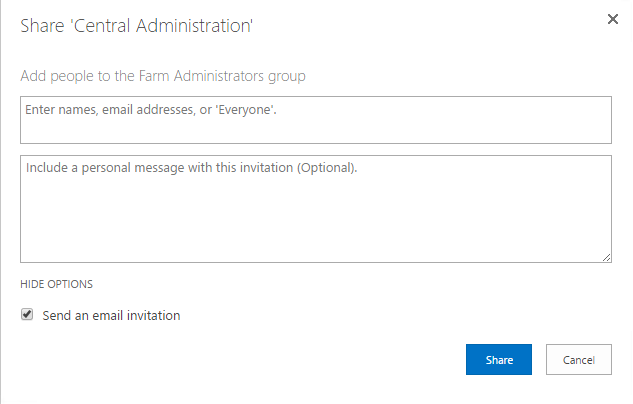Viewport: 633px width, 404px height.
Task: Abort sharing with the Cancel button
Action: pos(579,359)
